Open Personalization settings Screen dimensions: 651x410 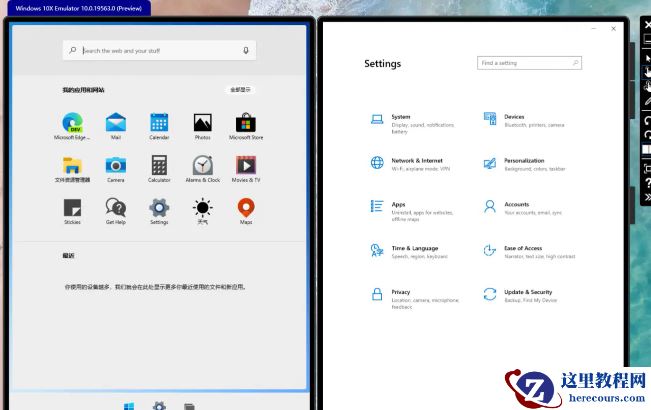tap(524, 164)
